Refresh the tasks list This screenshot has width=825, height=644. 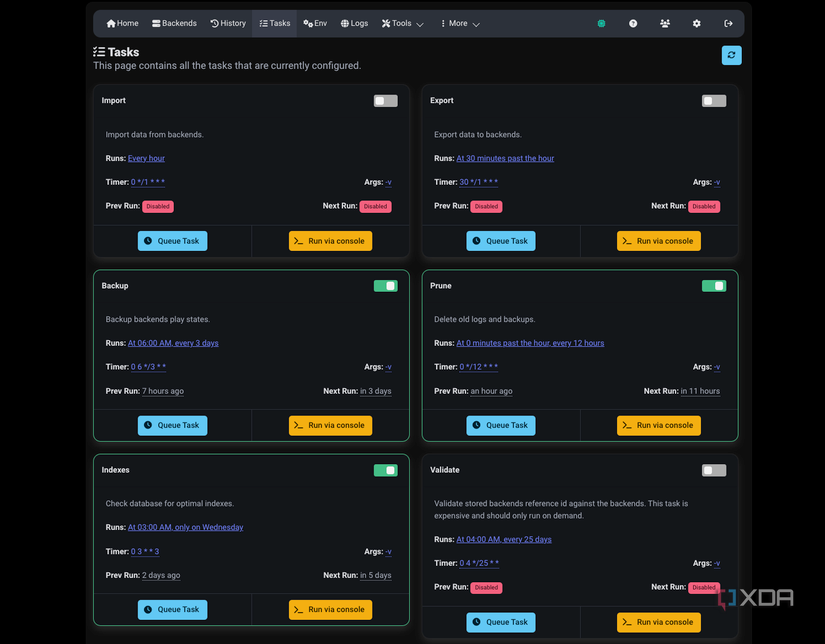(x=731, y=55)
